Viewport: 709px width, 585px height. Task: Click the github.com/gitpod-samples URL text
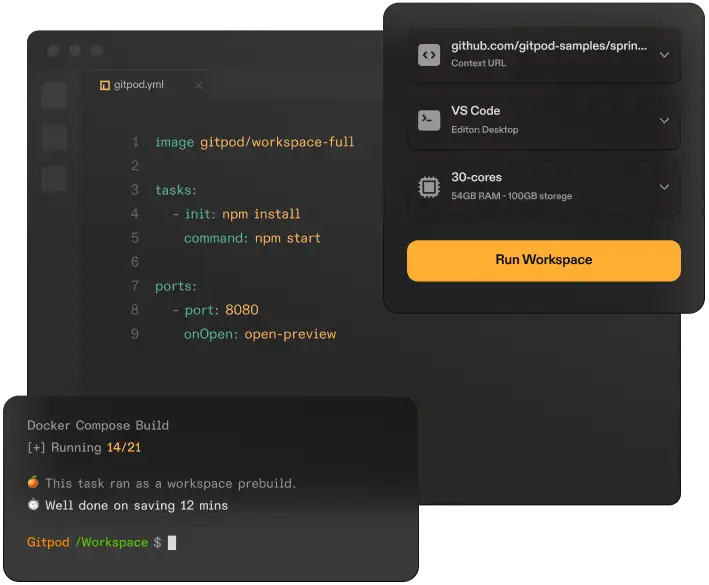[x=548, y=46]
